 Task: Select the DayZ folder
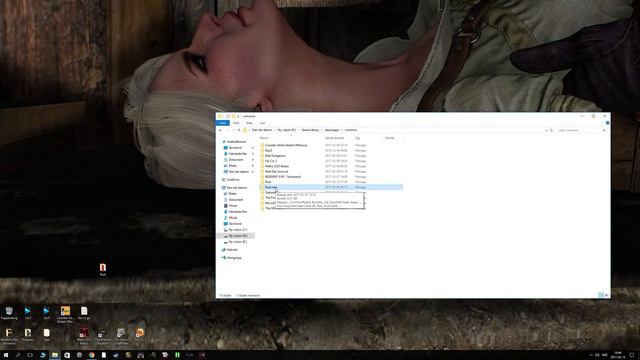[x=269, y=151]
